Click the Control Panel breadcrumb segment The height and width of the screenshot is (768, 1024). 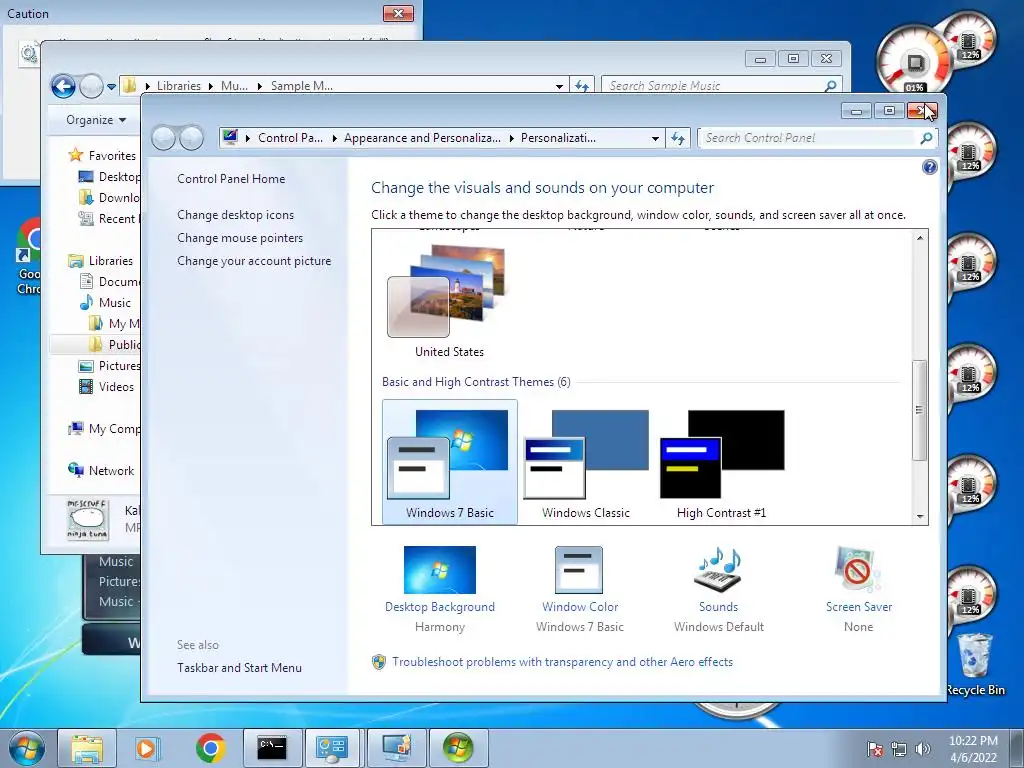coord(290,138)
